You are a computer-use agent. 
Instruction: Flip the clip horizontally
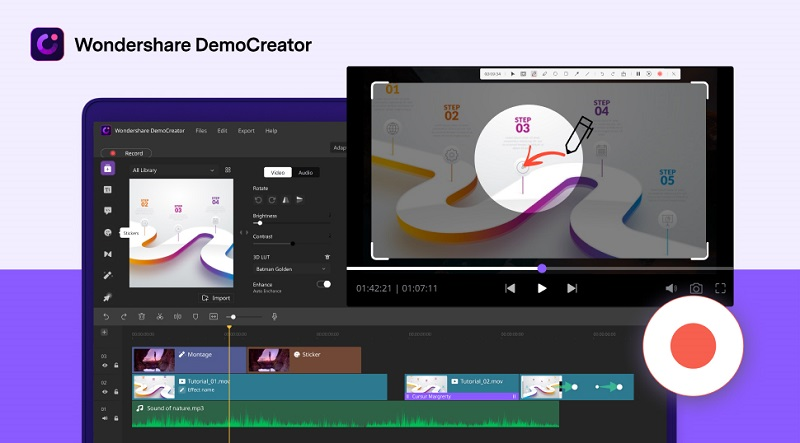pyautogui.click(x=286, y=200)
